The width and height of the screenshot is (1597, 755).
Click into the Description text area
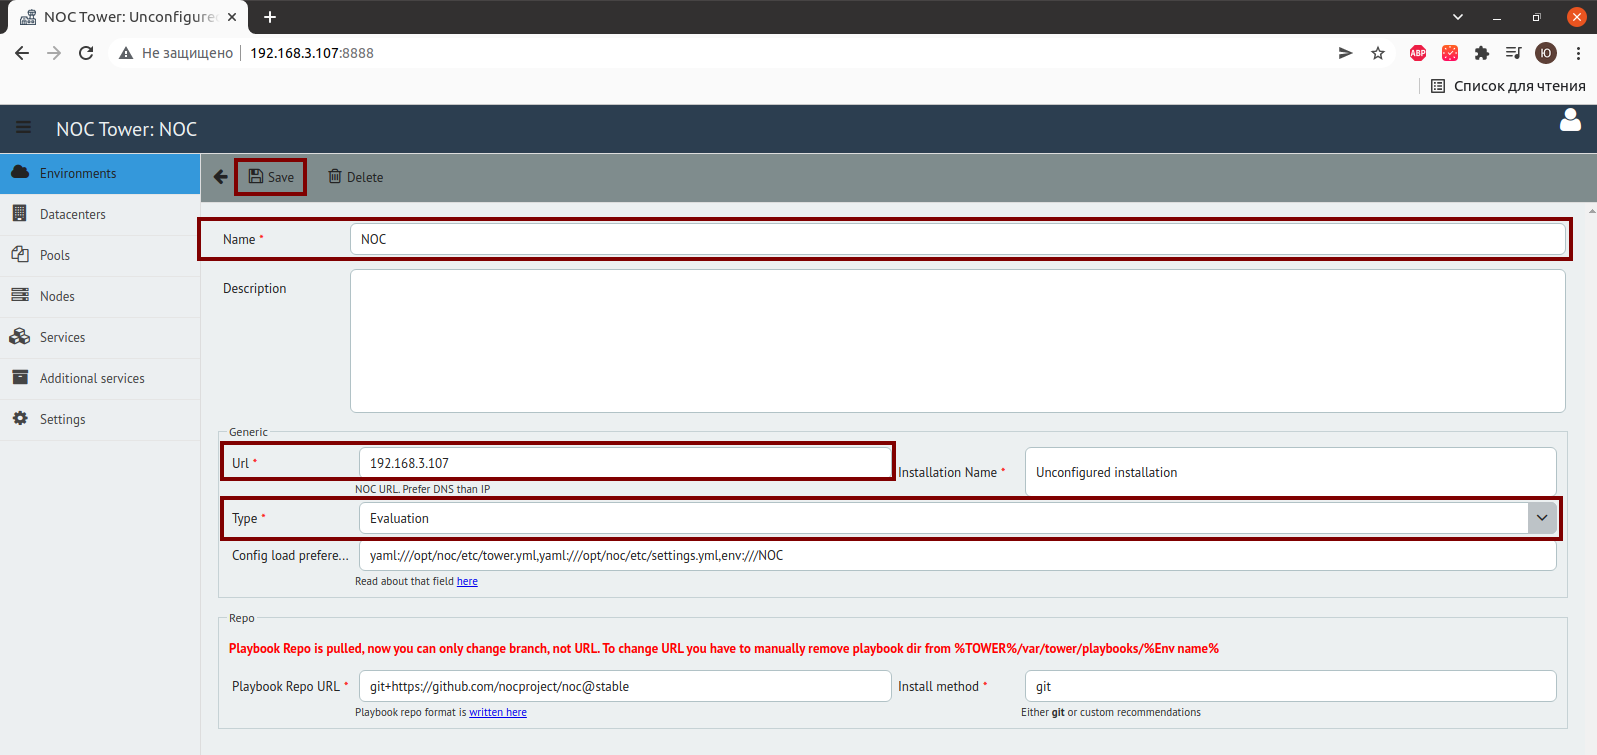pos(957,341)
